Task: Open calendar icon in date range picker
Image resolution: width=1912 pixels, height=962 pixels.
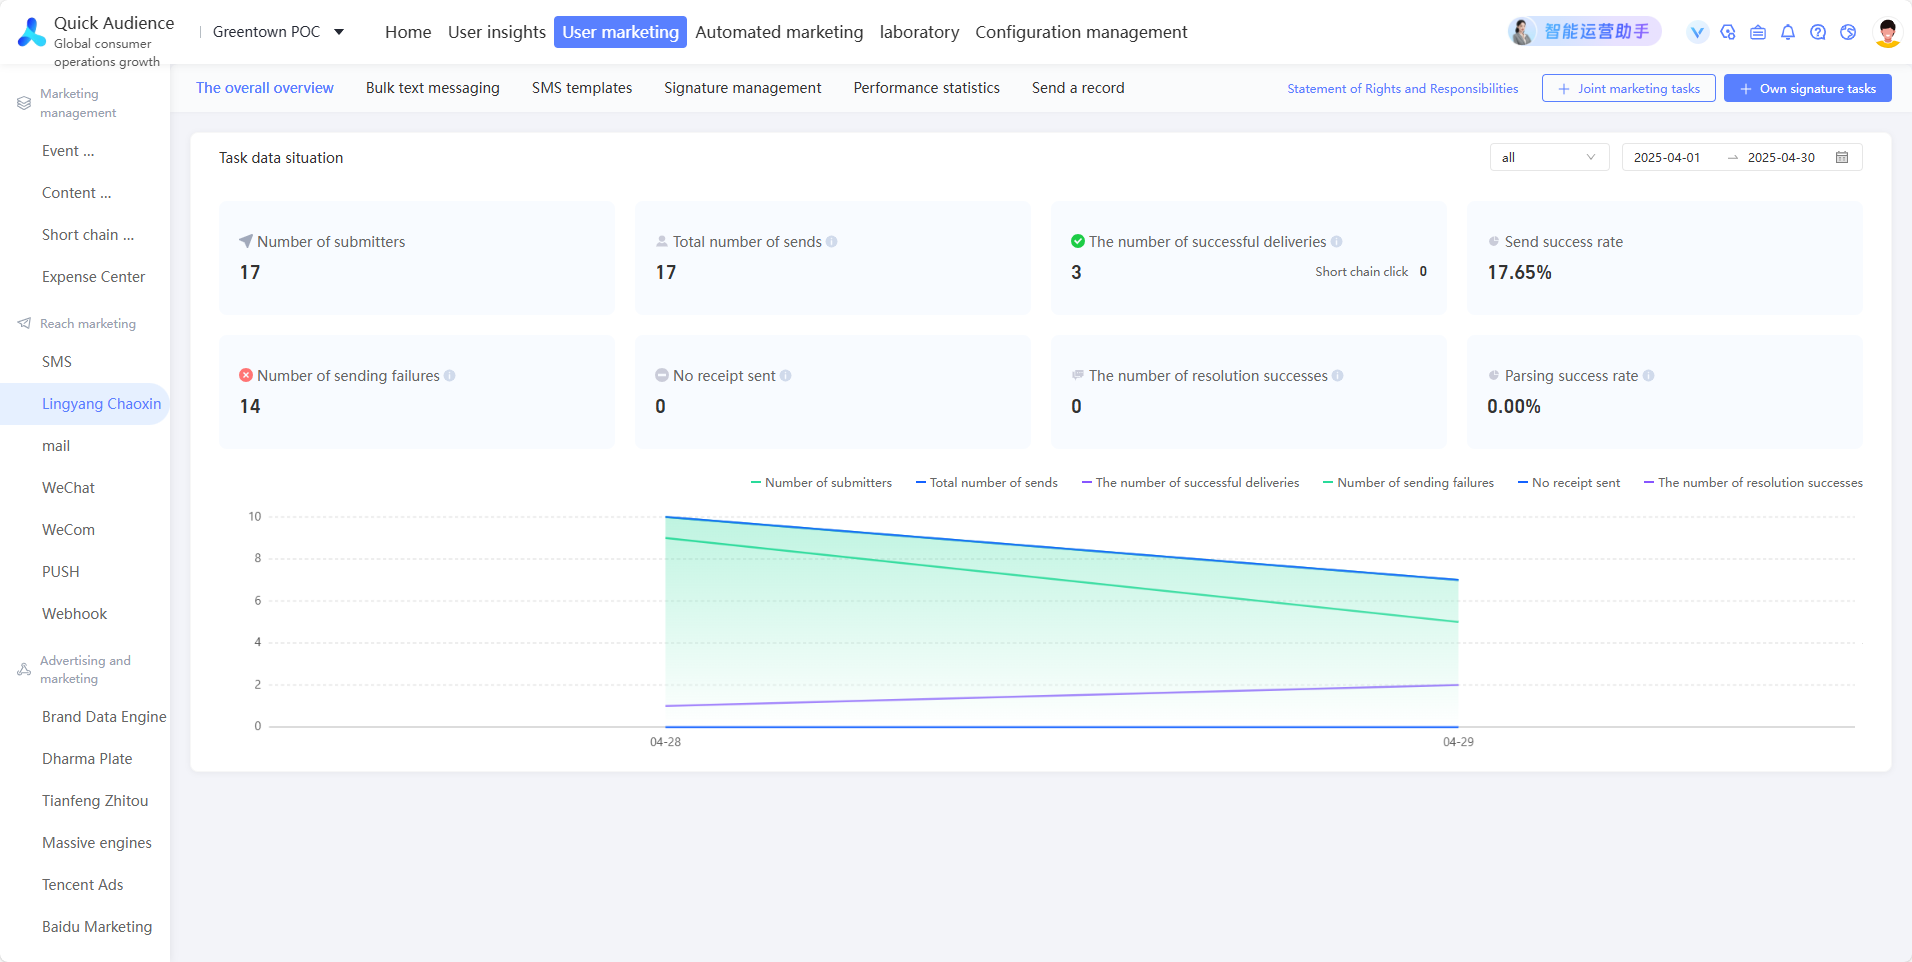Action: (x=1842, y=157)
